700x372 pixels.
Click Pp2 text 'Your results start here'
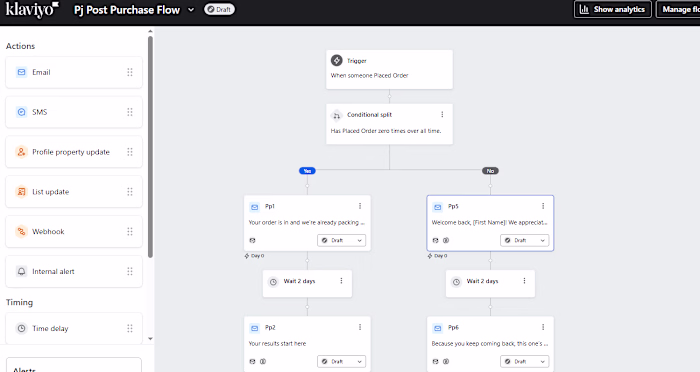(x=277, y=343)
